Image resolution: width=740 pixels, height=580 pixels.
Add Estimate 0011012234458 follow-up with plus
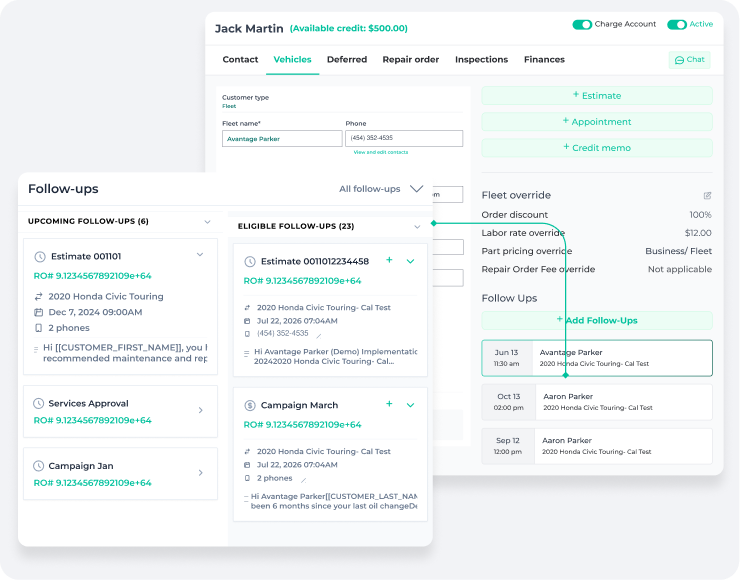tap(389, 260)
